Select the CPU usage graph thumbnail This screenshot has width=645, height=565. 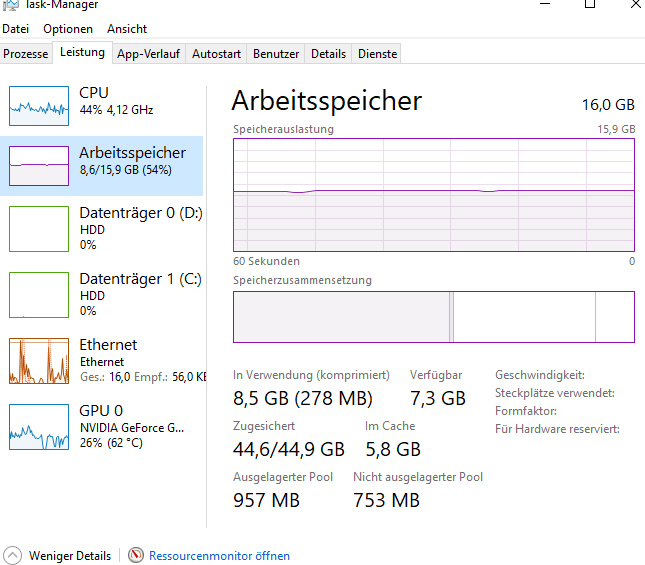pyautogui.click(x=39, y=106)
